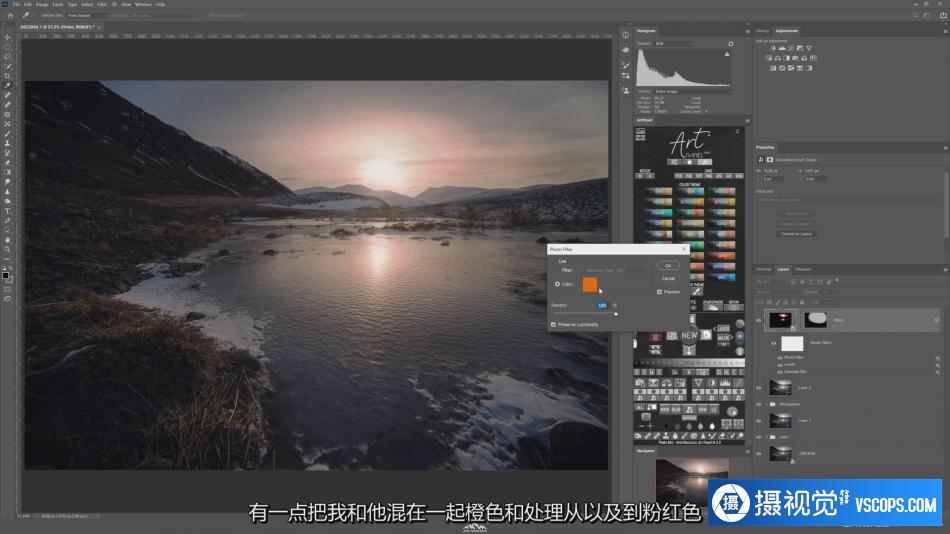Select the Hand tool
The height and width of the screenshot is (534, 950).
pyautogui.click(x=7, y=240)
